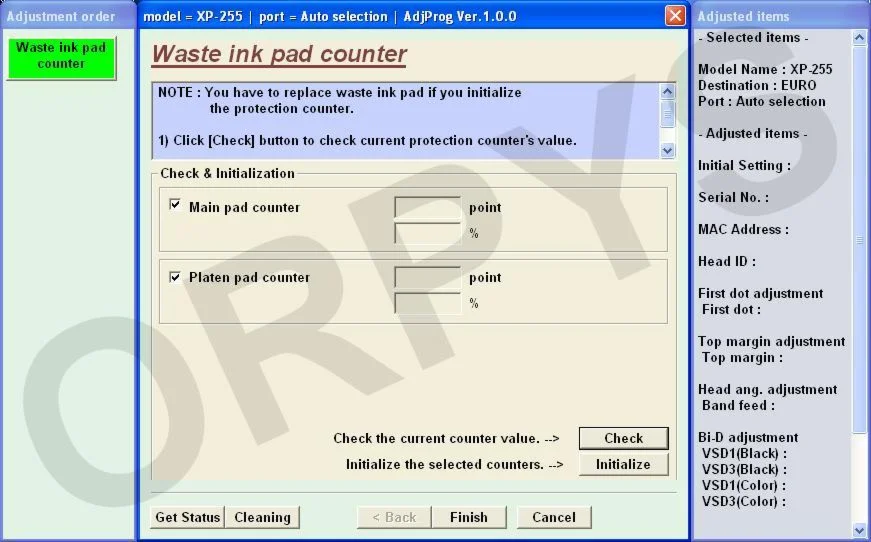The height and width of the screenshot is (542, 871).
Task: Click the 'Serial No. :' entry
Action: (733, 198)
